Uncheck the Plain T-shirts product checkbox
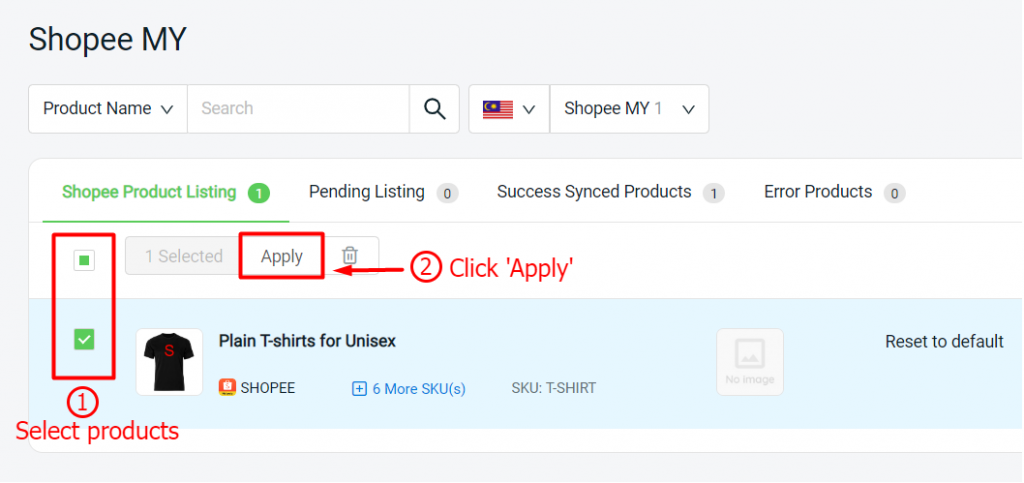Screen dimensions: 1024x483 (84, 339)
